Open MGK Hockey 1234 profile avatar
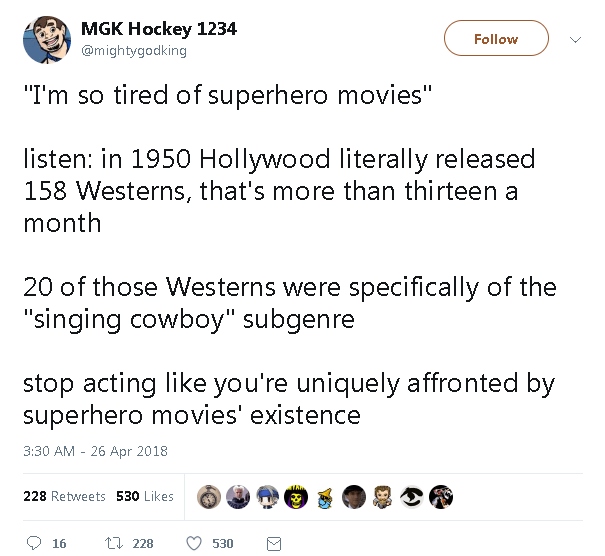Image resolution: width=605 pixels, height=556 pixels. (45, 39)
